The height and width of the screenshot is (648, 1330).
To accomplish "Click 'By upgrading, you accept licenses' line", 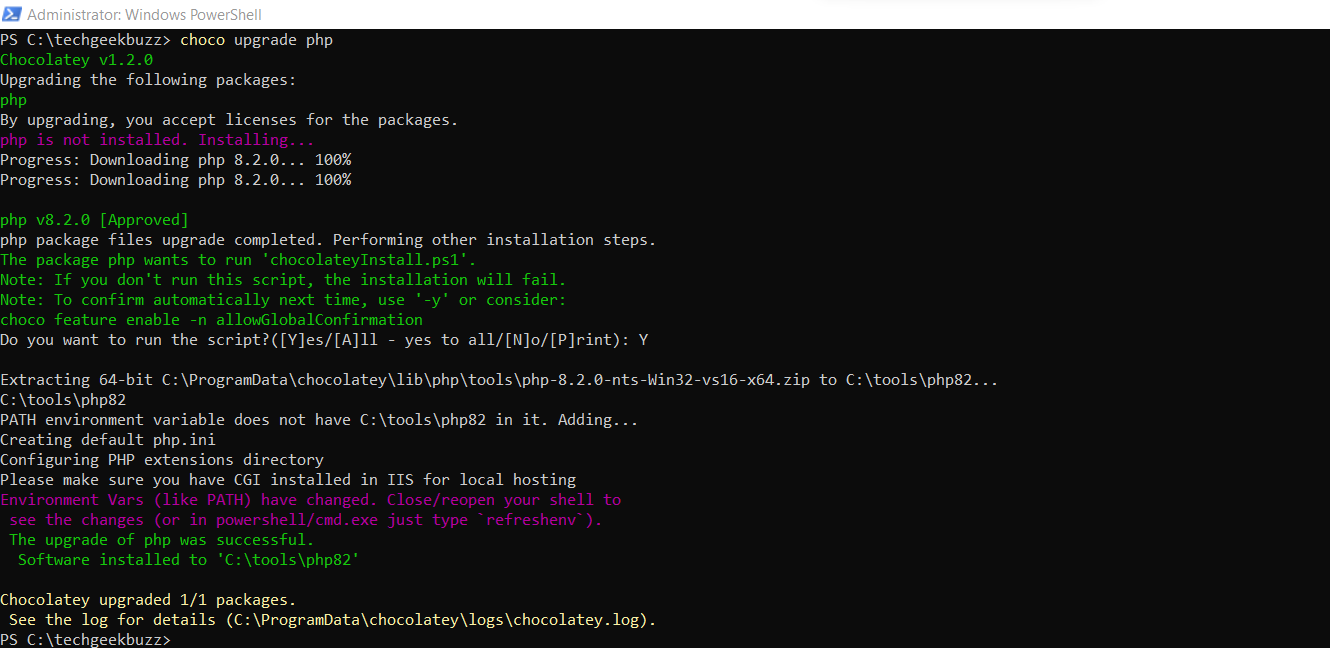I will click(x=229, y=120).
